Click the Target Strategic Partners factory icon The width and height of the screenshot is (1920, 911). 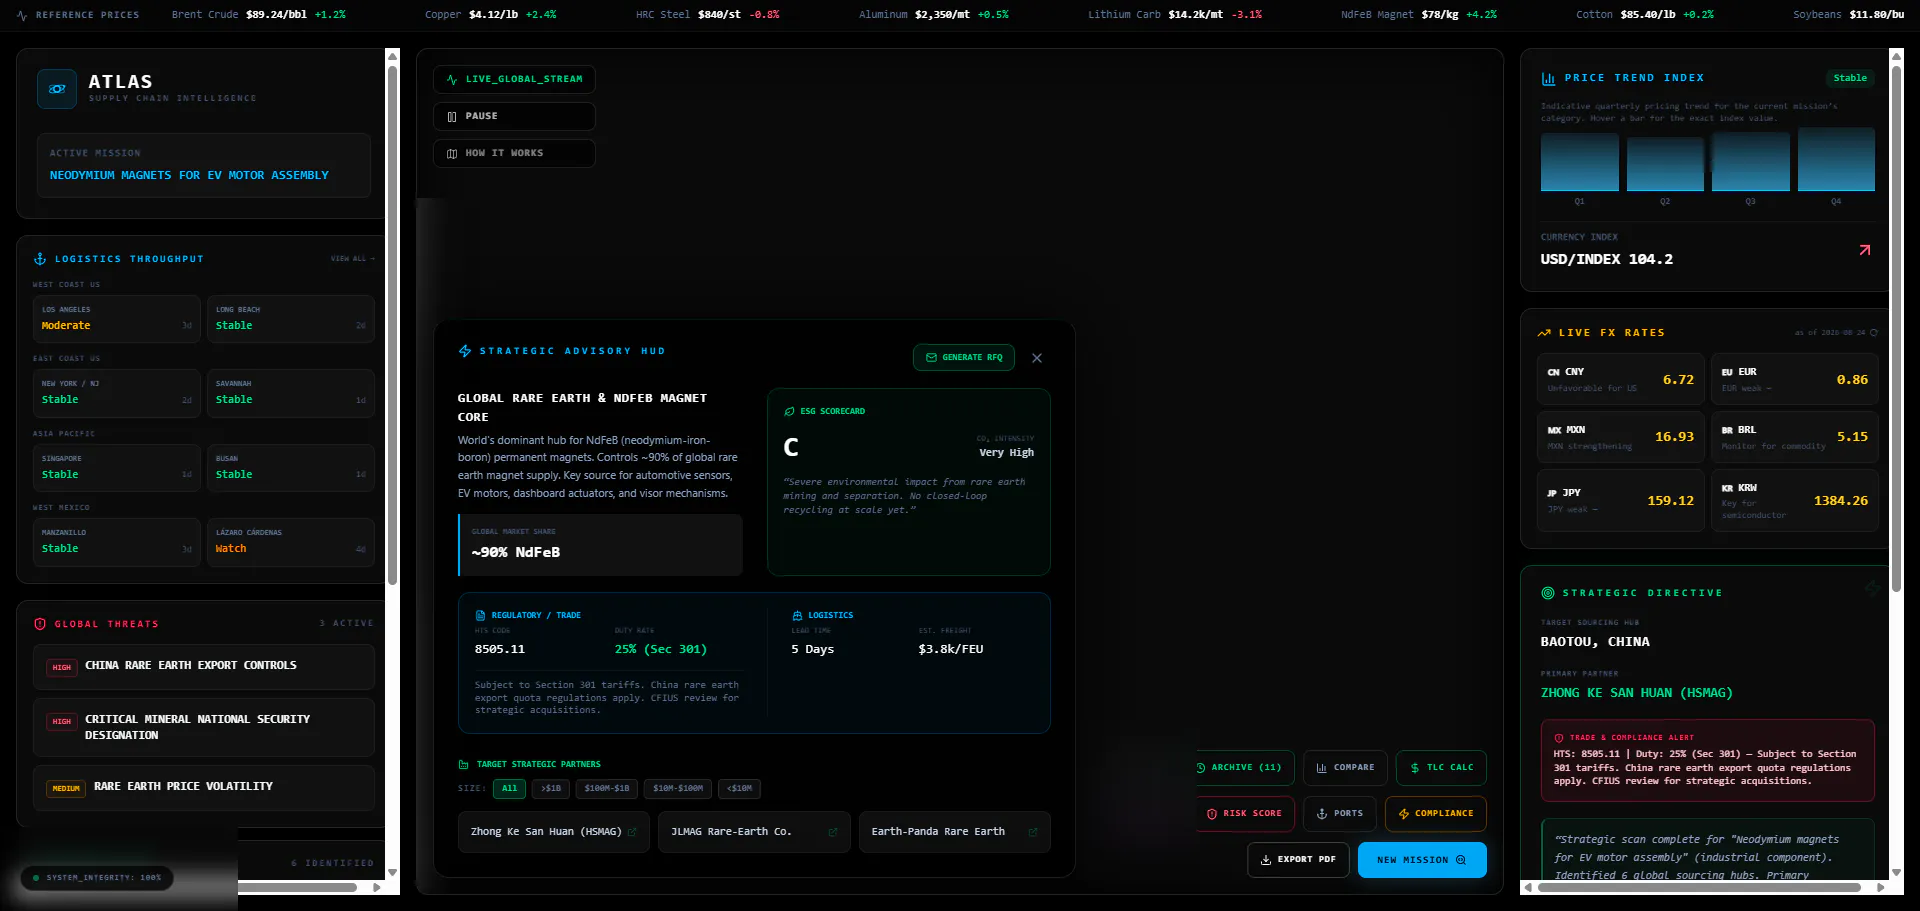point(464,764)
